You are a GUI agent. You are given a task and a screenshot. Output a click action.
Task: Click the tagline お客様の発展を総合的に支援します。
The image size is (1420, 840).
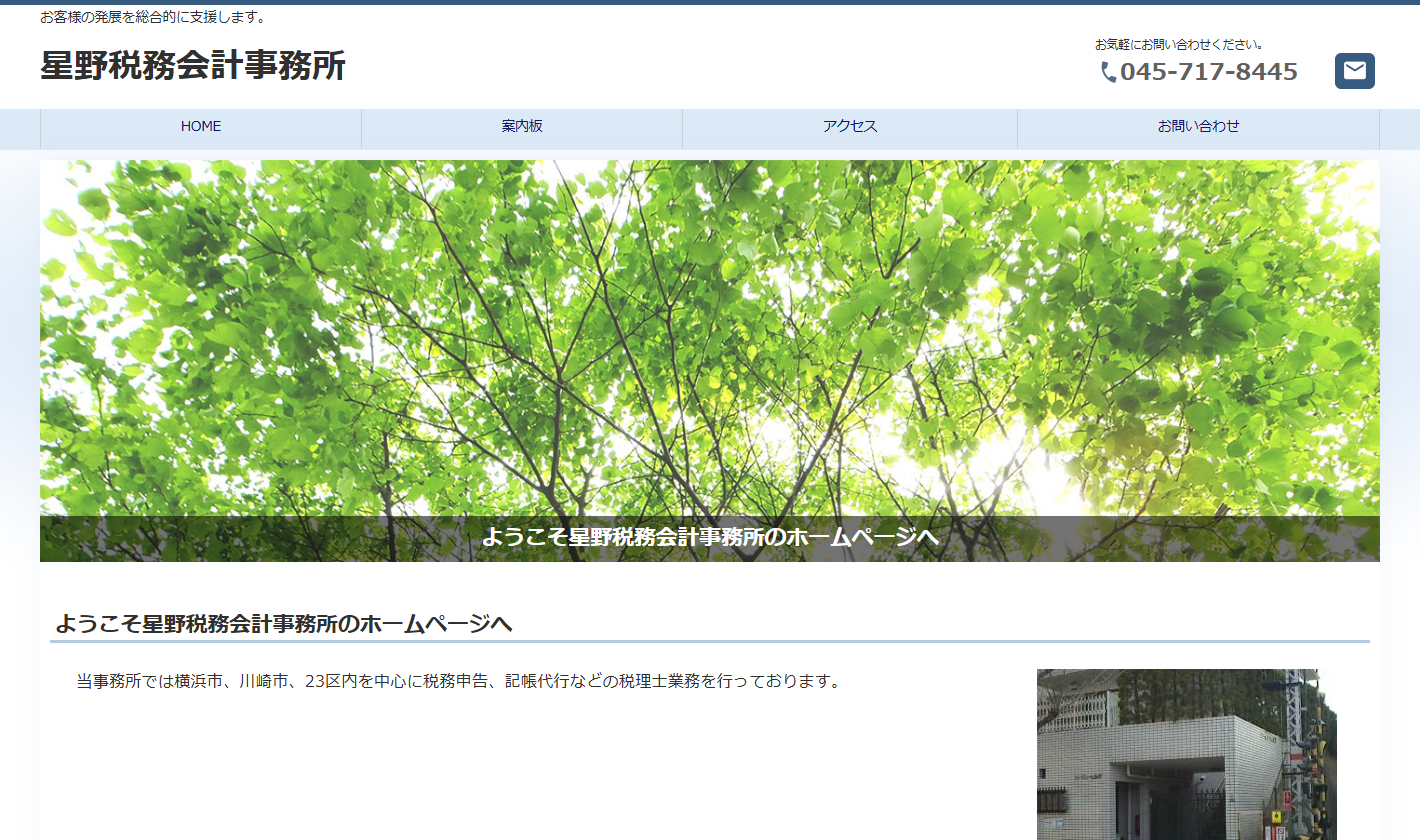click(150, 16)
